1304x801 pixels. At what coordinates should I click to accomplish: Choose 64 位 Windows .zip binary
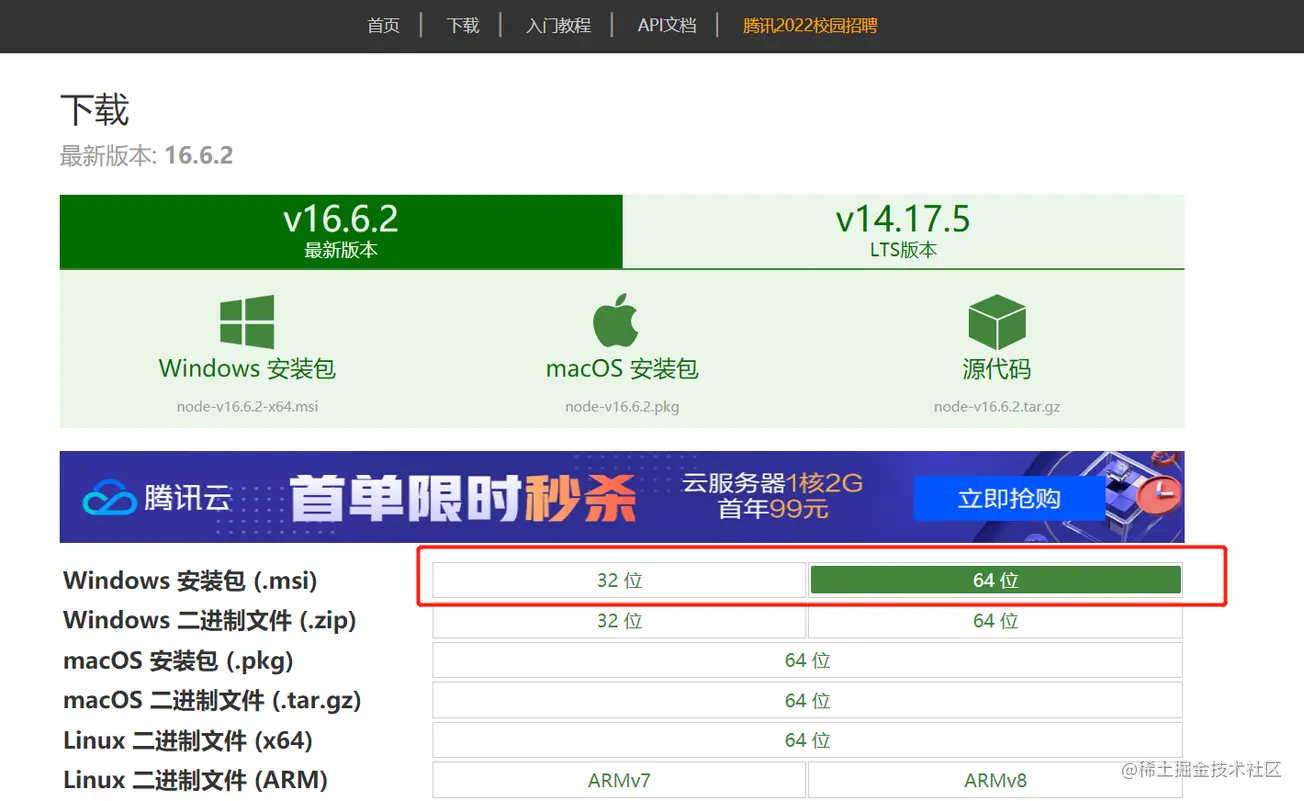[x=996, y=621]
